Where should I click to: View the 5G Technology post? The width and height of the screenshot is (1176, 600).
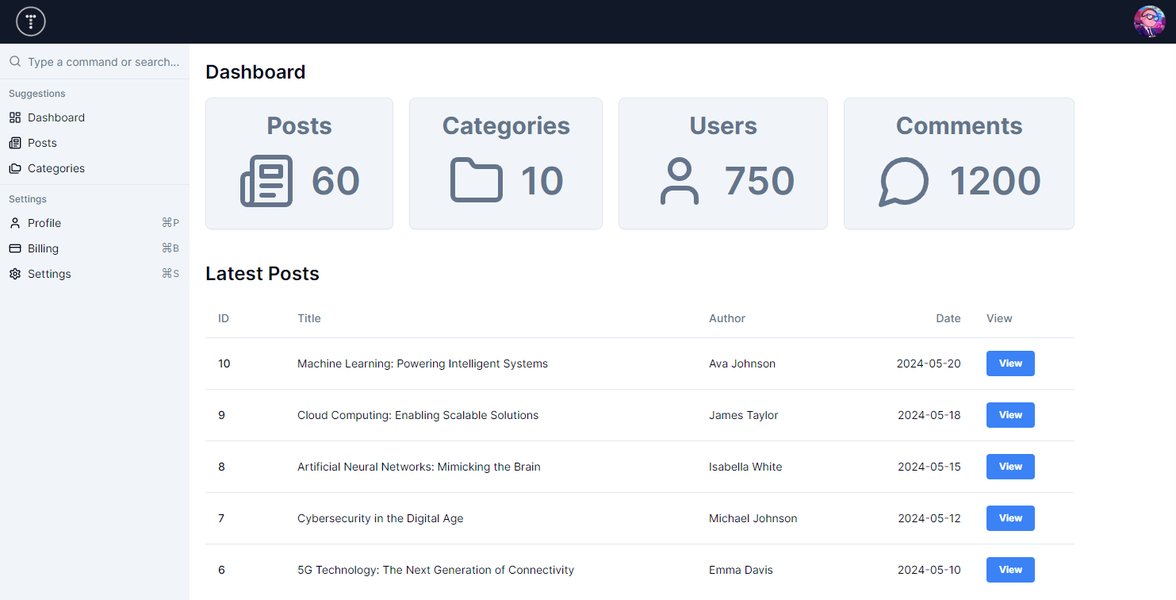(1010, 570)
